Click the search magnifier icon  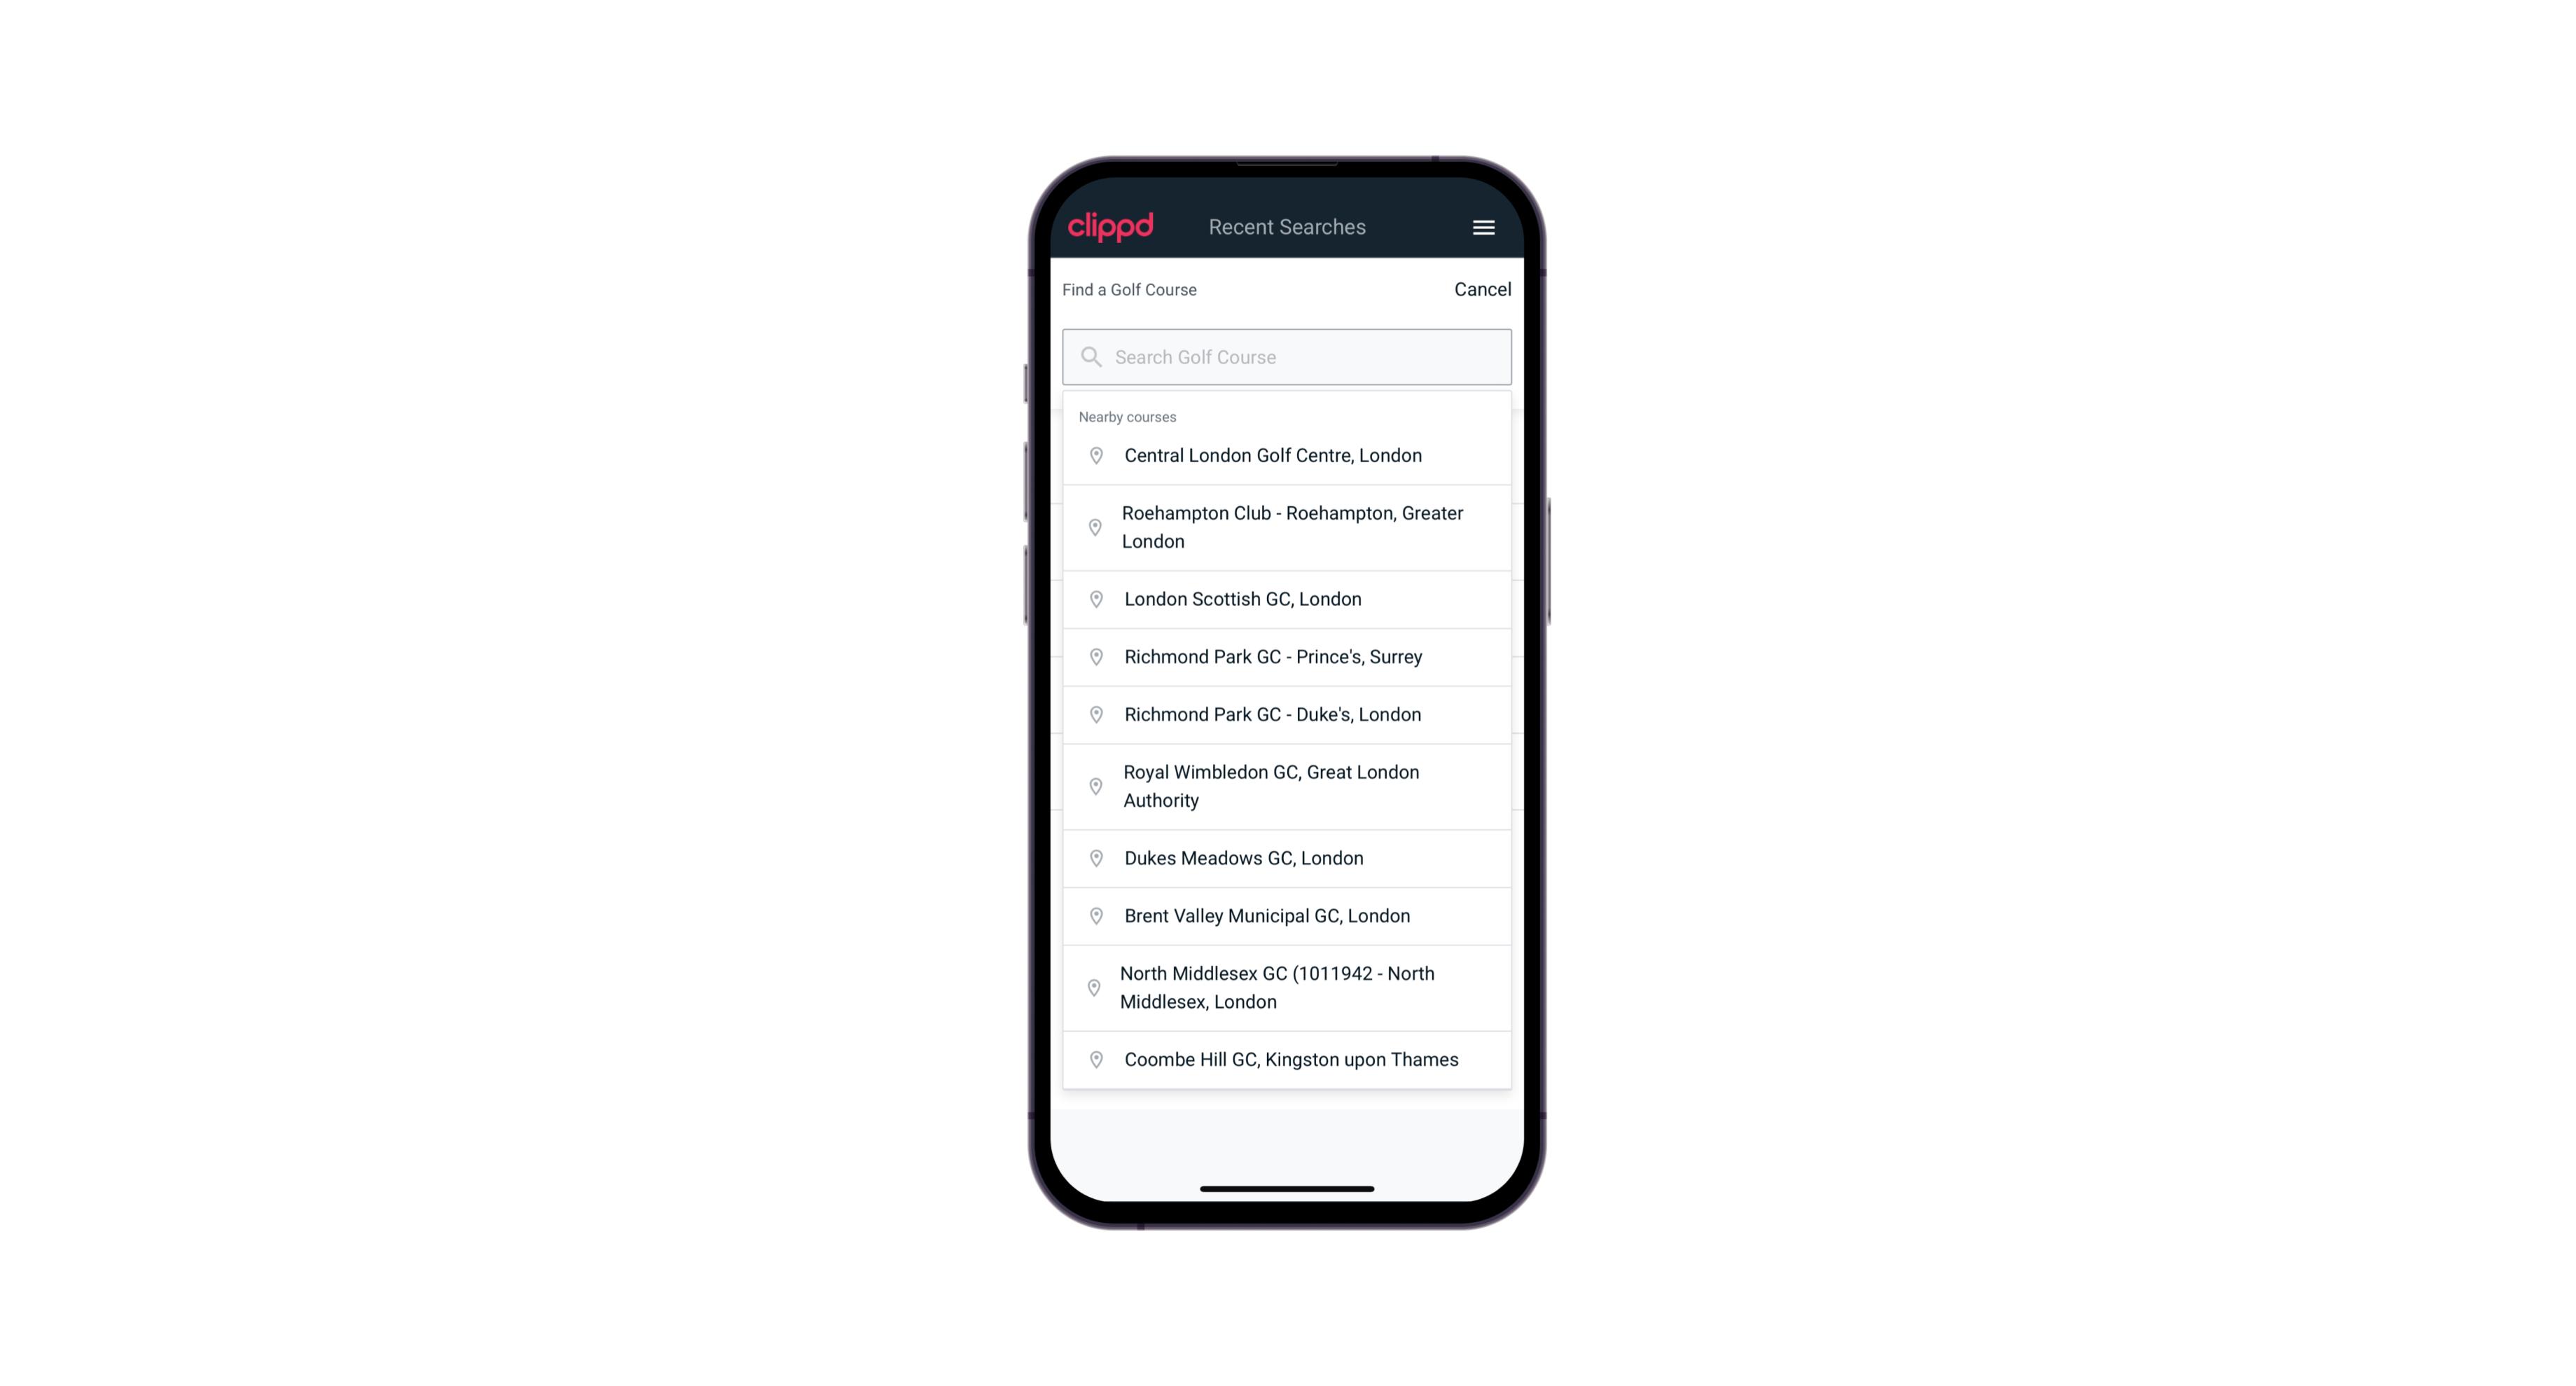tap(1090, 356)
